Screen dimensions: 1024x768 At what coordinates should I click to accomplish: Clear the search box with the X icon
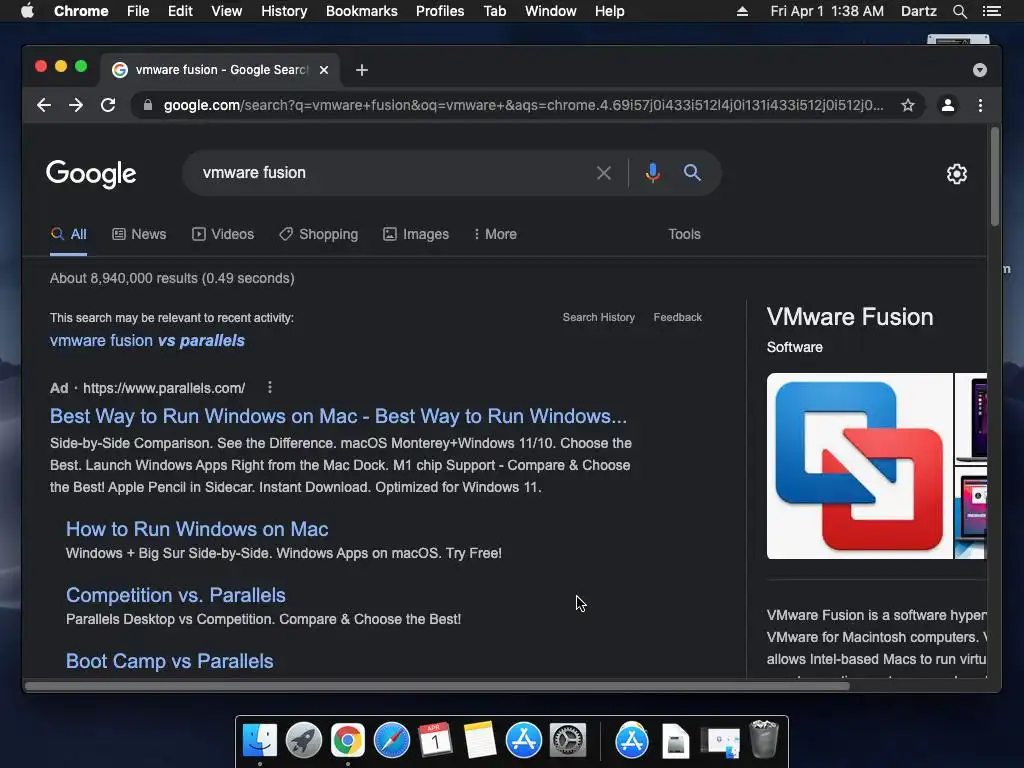tap(604, 173)
